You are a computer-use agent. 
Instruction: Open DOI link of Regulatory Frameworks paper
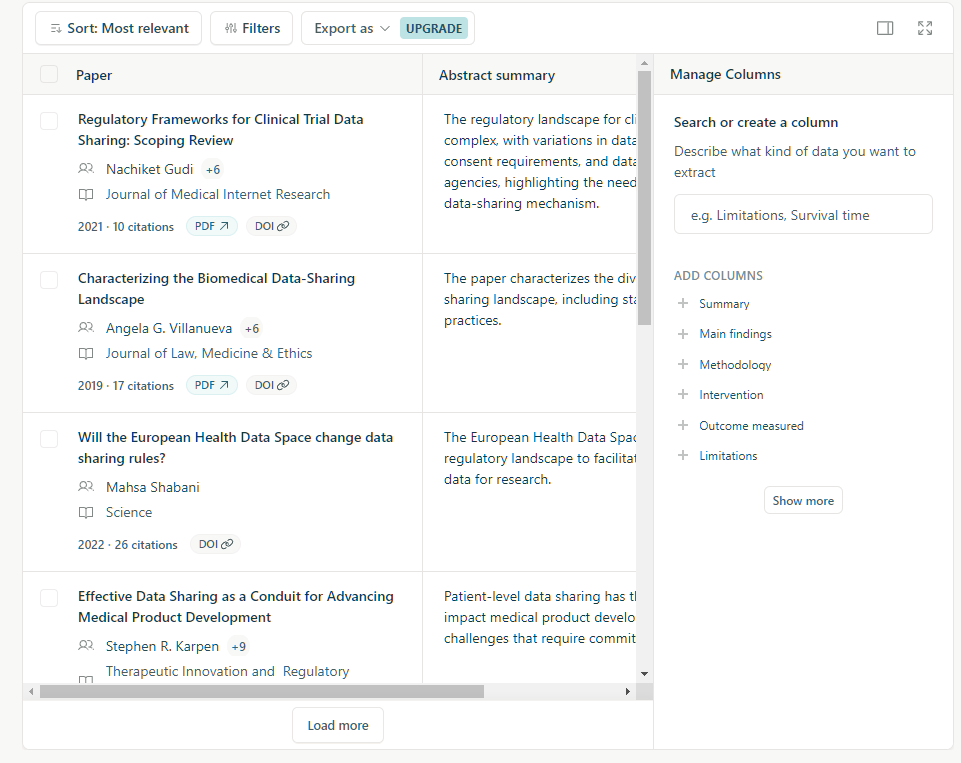tap(272, 226)
